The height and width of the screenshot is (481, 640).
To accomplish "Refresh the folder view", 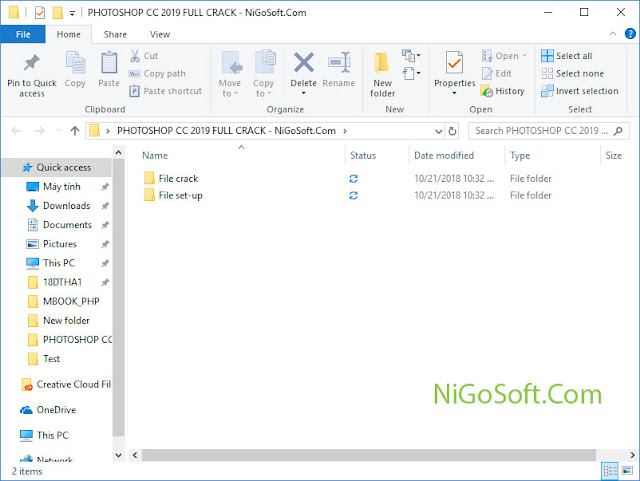I will [452, 131].
